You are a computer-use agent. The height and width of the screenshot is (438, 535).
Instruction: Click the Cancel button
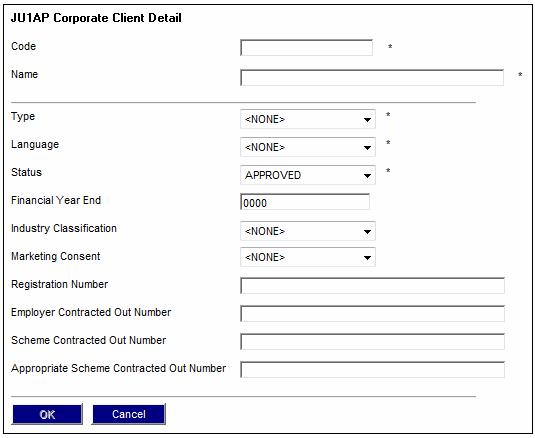(129, 414)
